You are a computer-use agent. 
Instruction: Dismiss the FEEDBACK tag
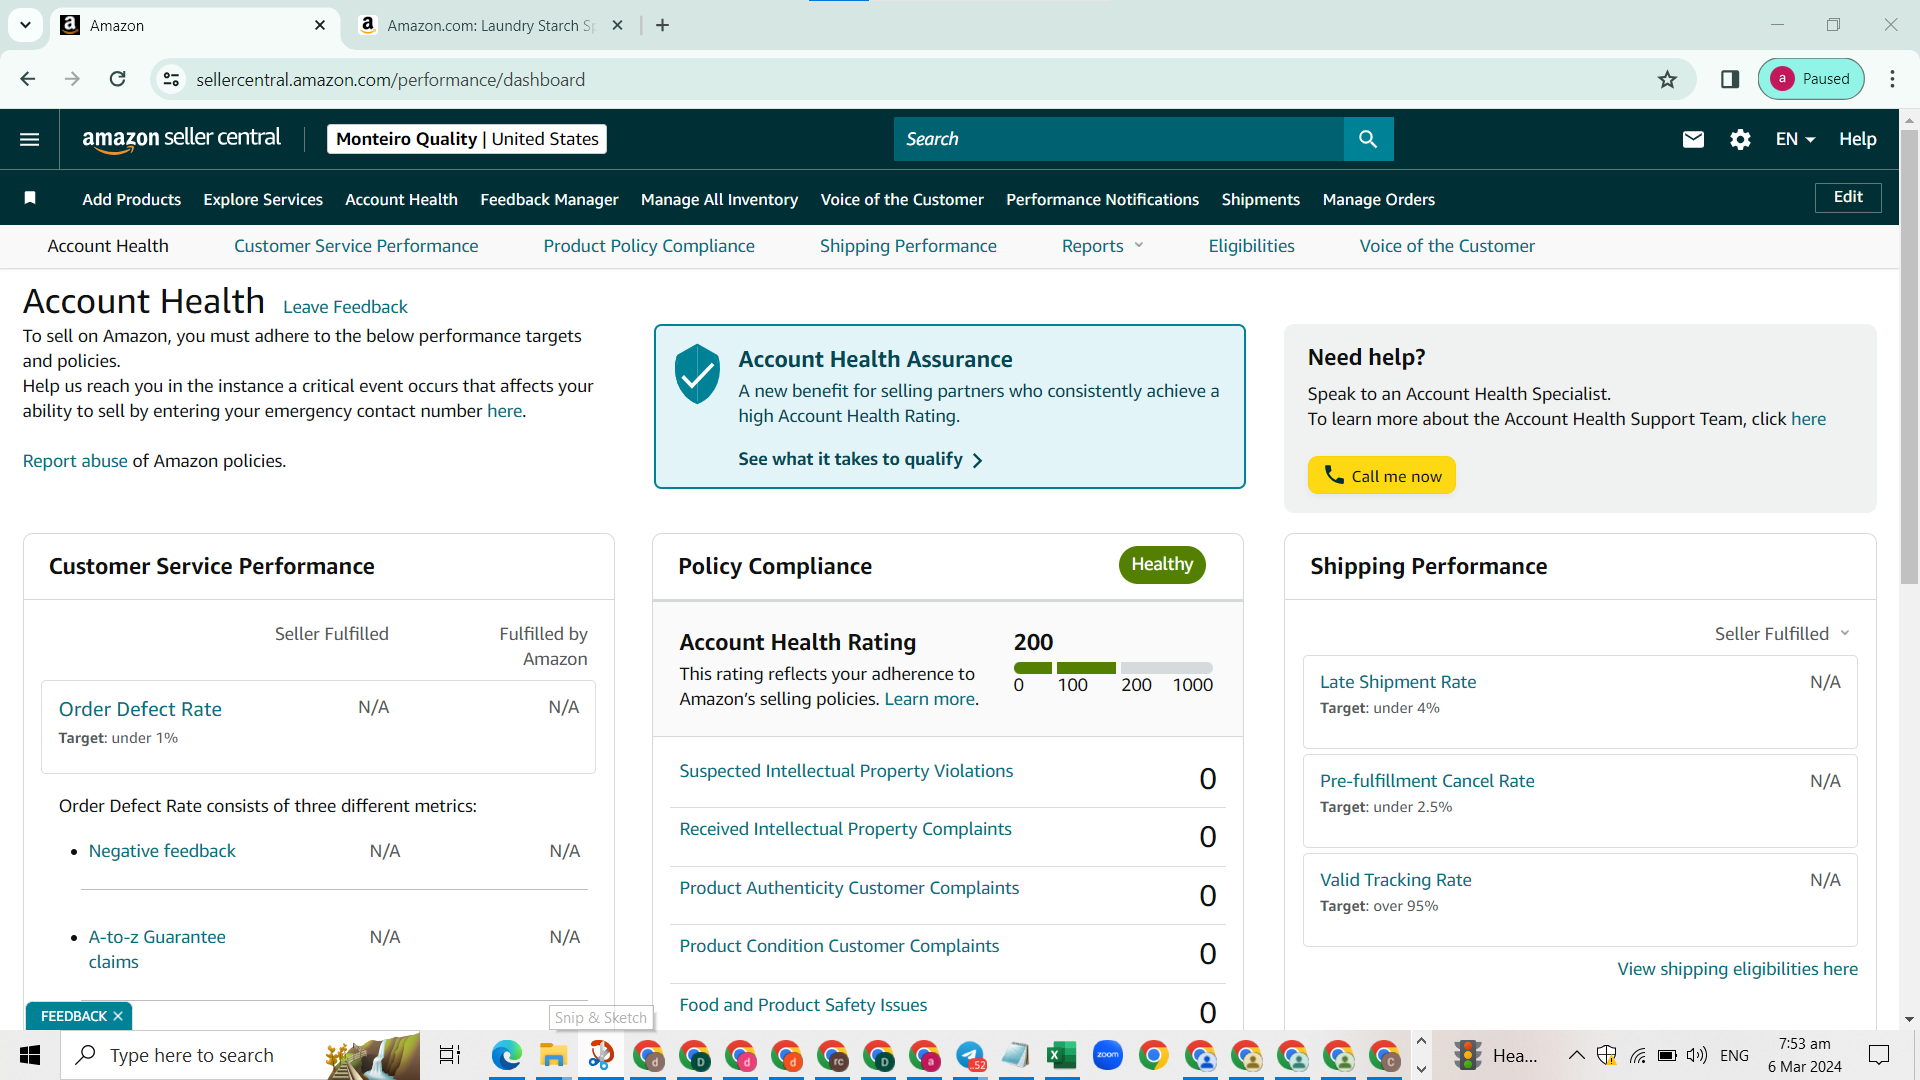(x=118, y=1016)
